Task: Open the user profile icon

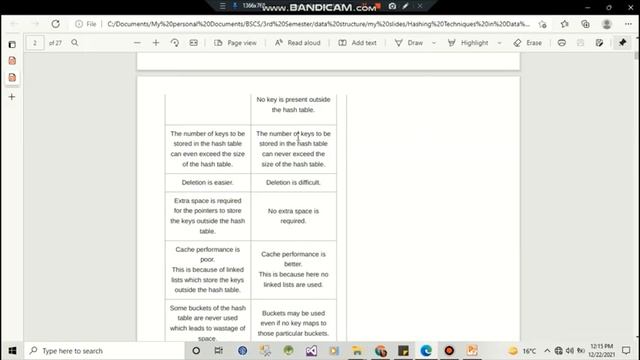Action: (x=607, y=24)
